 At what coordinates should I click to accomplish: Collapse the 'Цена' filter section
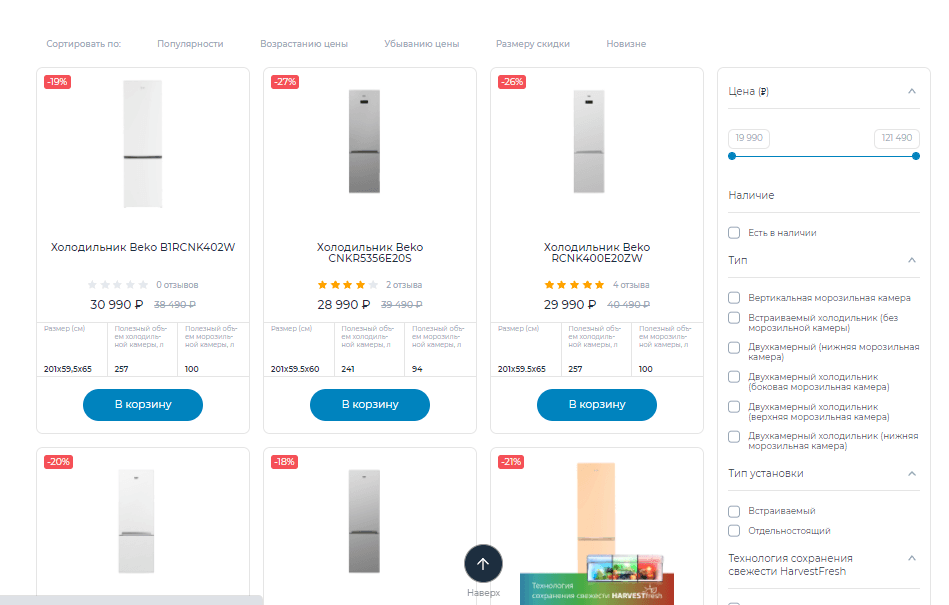coord(912,91)
